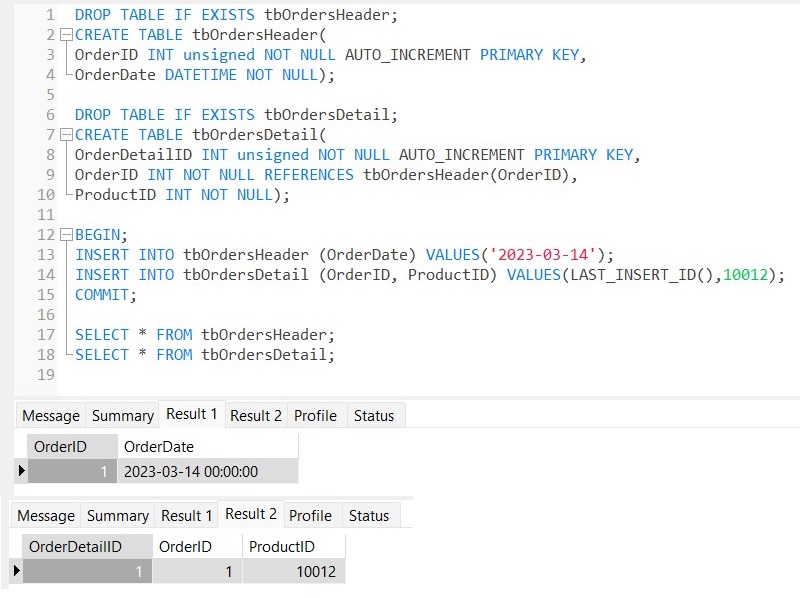Open the Status tab in upper results panel

[x=375, y=415]
